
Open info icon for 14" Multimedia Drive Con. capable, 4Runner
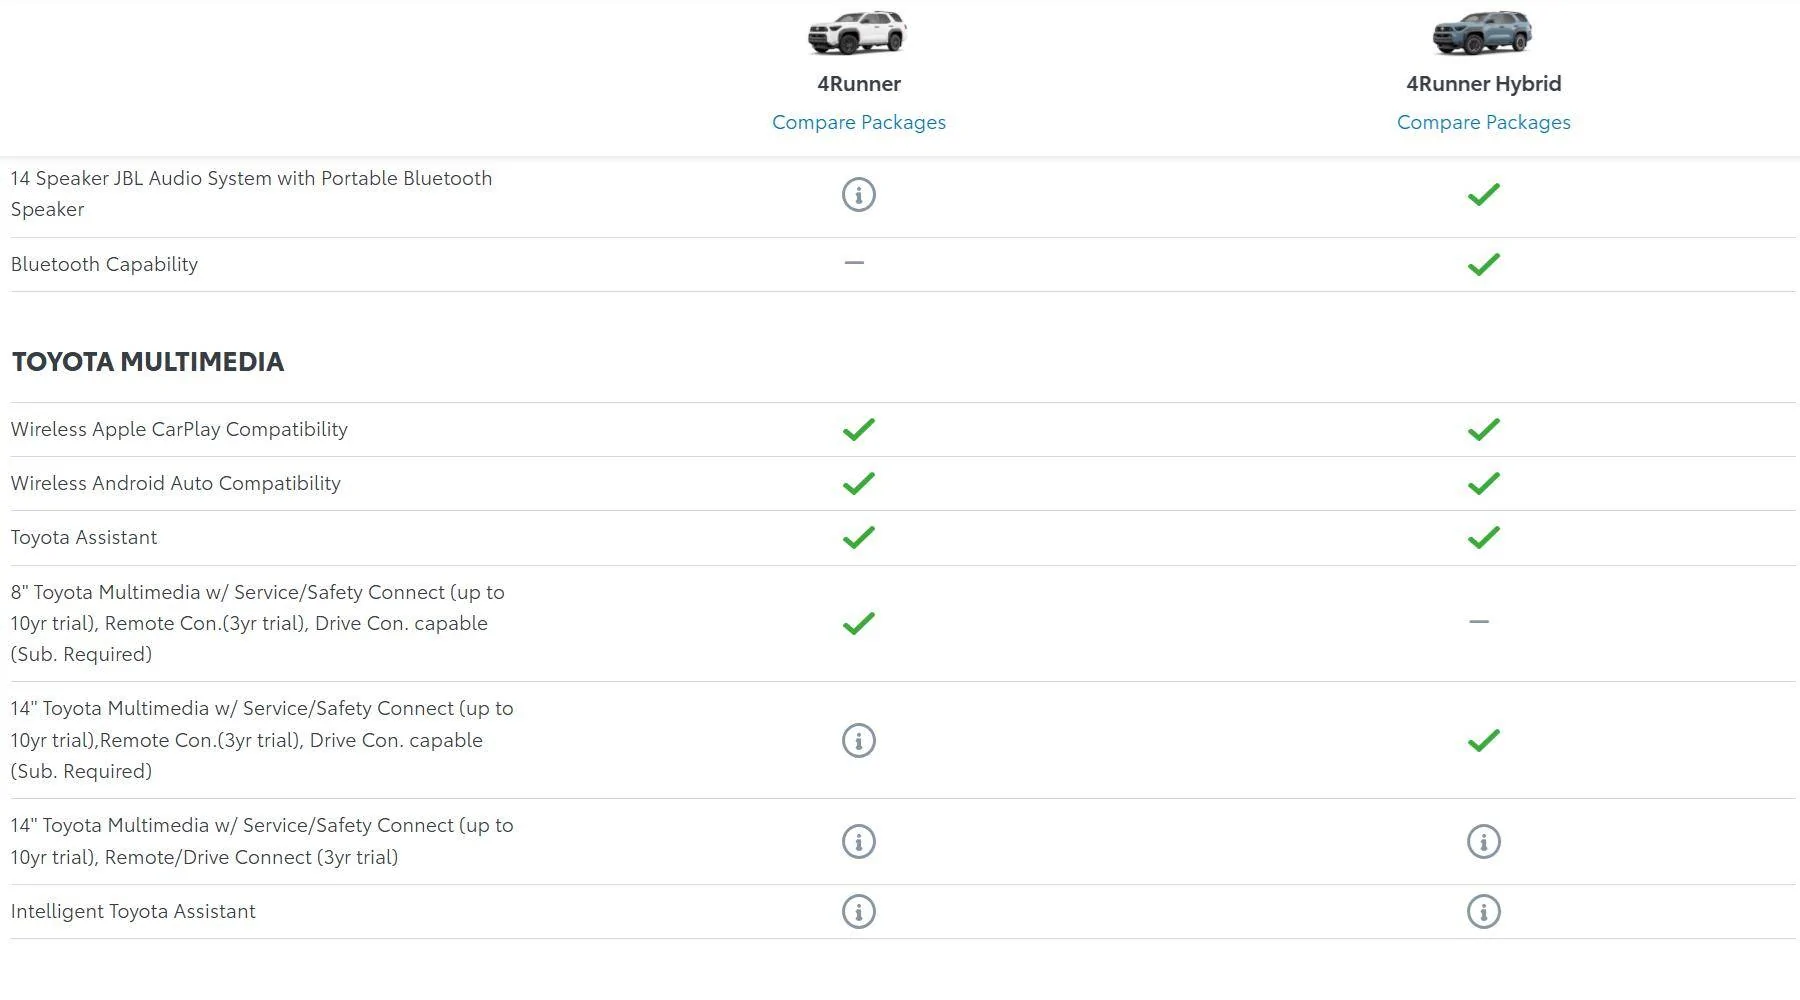pyautogui.click(x=858, y=741)
